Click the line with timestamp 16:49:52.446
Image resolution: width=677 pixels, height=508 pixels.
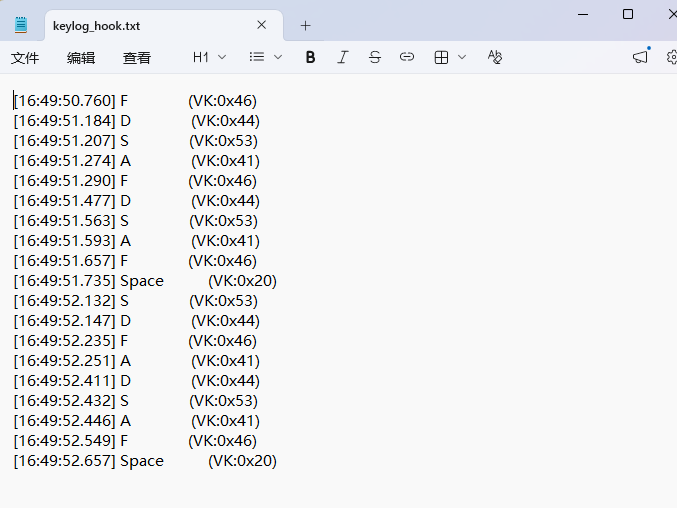136,421
